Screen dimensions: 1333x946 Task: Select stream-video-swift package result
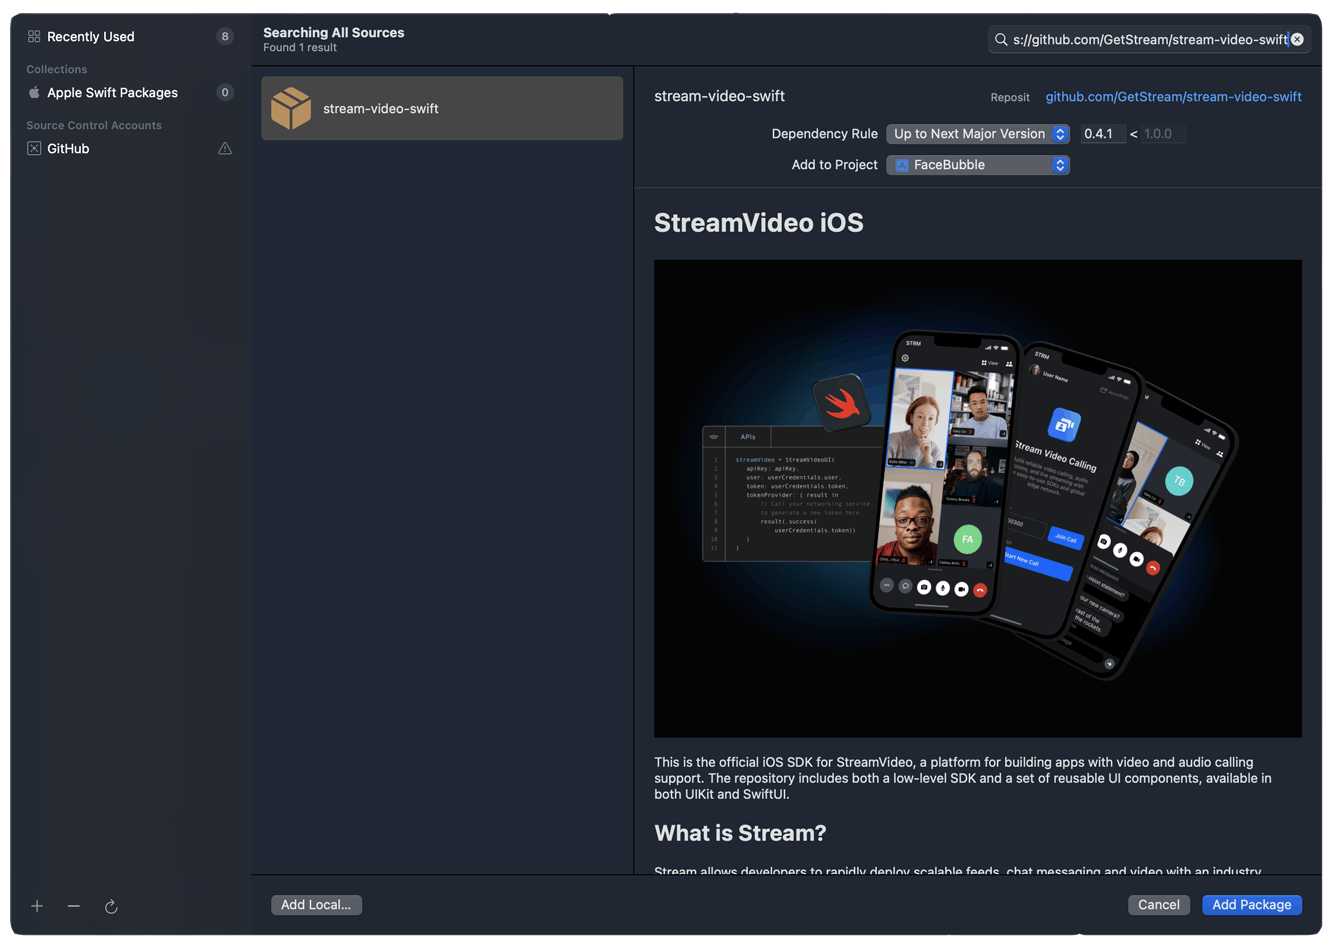[x=442, y=108]
